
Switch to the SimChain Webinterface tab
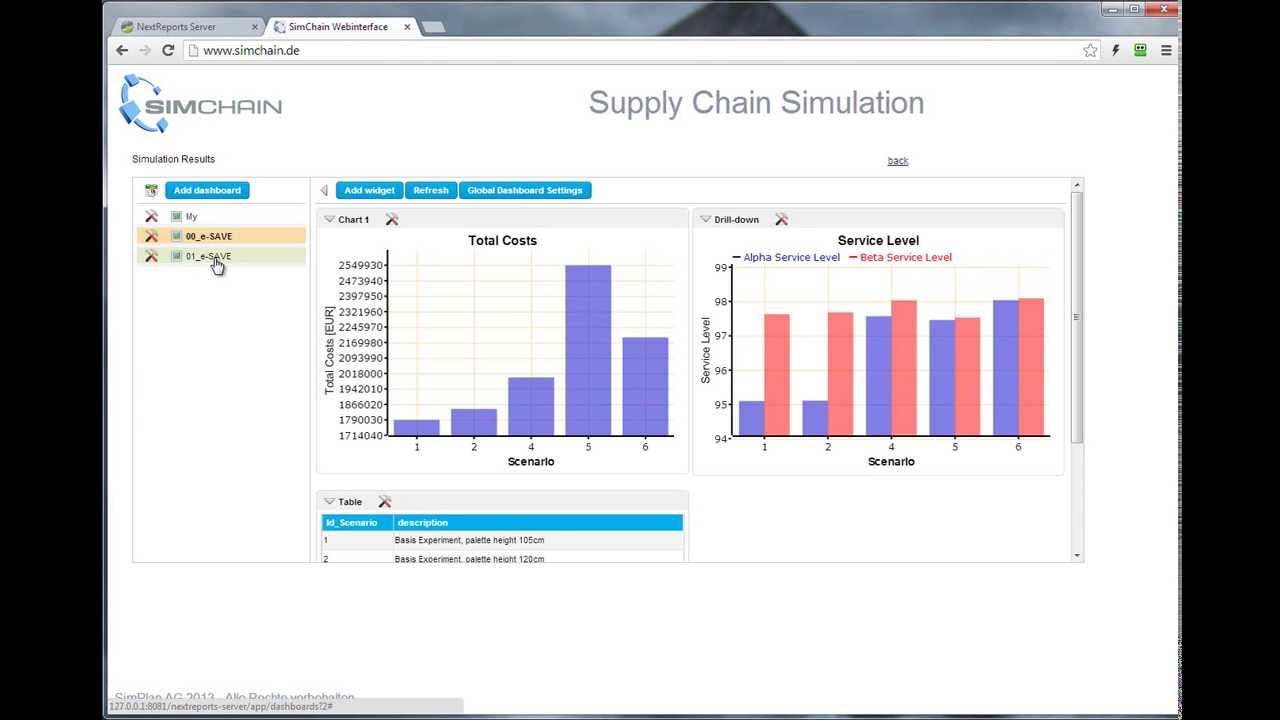(340, 27)
